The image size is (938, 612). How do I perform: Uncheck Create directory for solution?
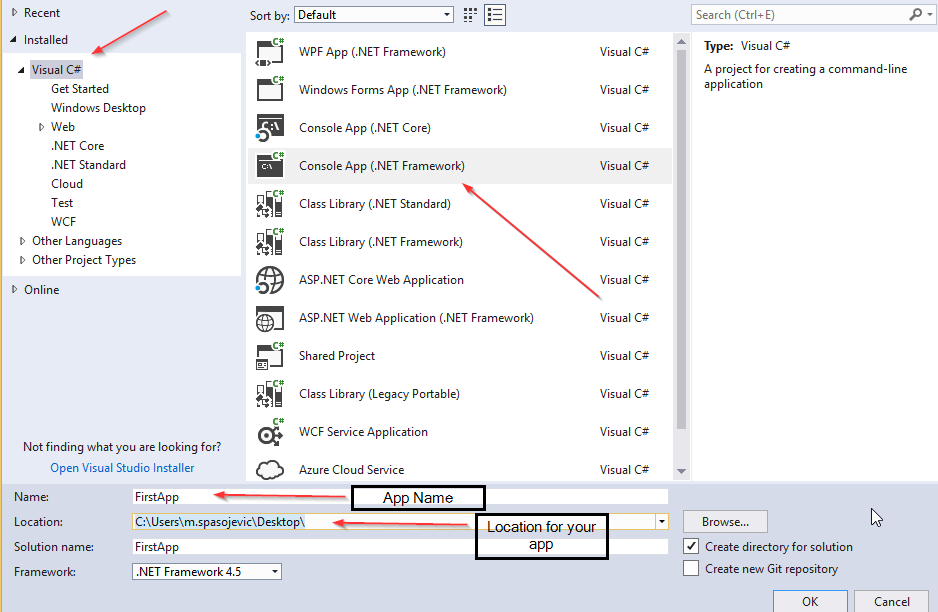click(693, 546)
